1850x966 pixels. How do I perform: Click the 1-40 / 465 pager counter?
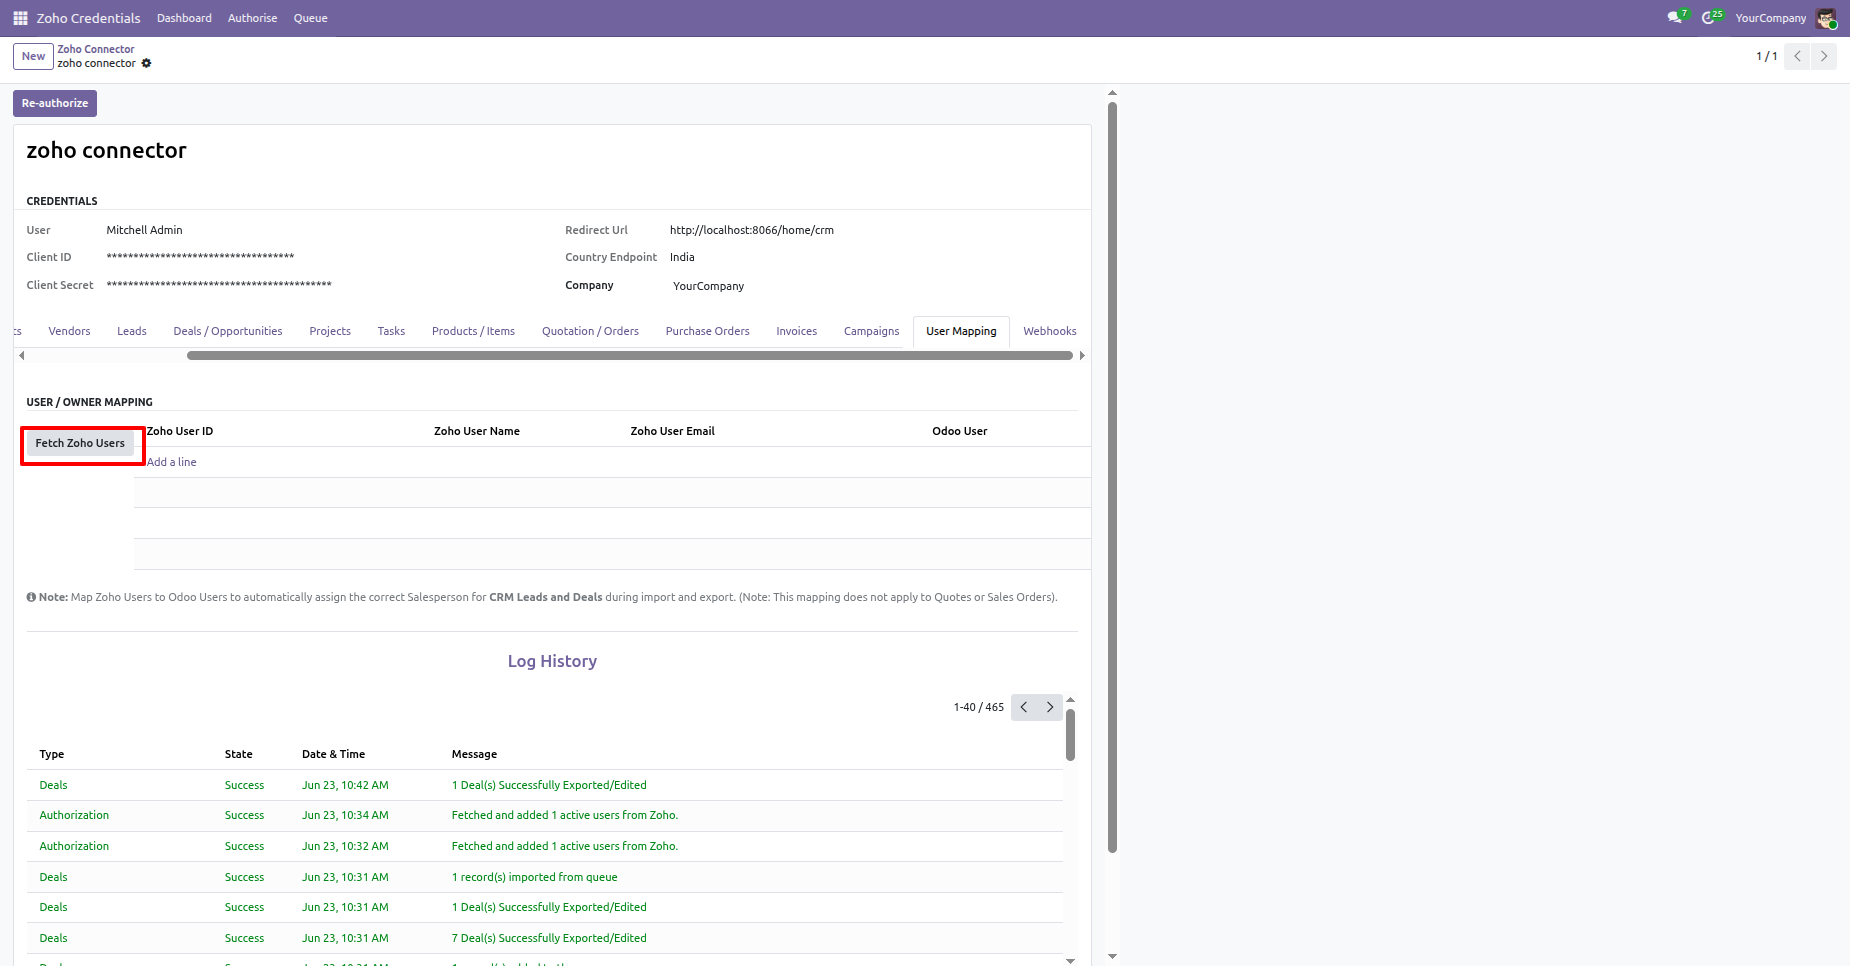pyautogui.click(x=978, y=707)
